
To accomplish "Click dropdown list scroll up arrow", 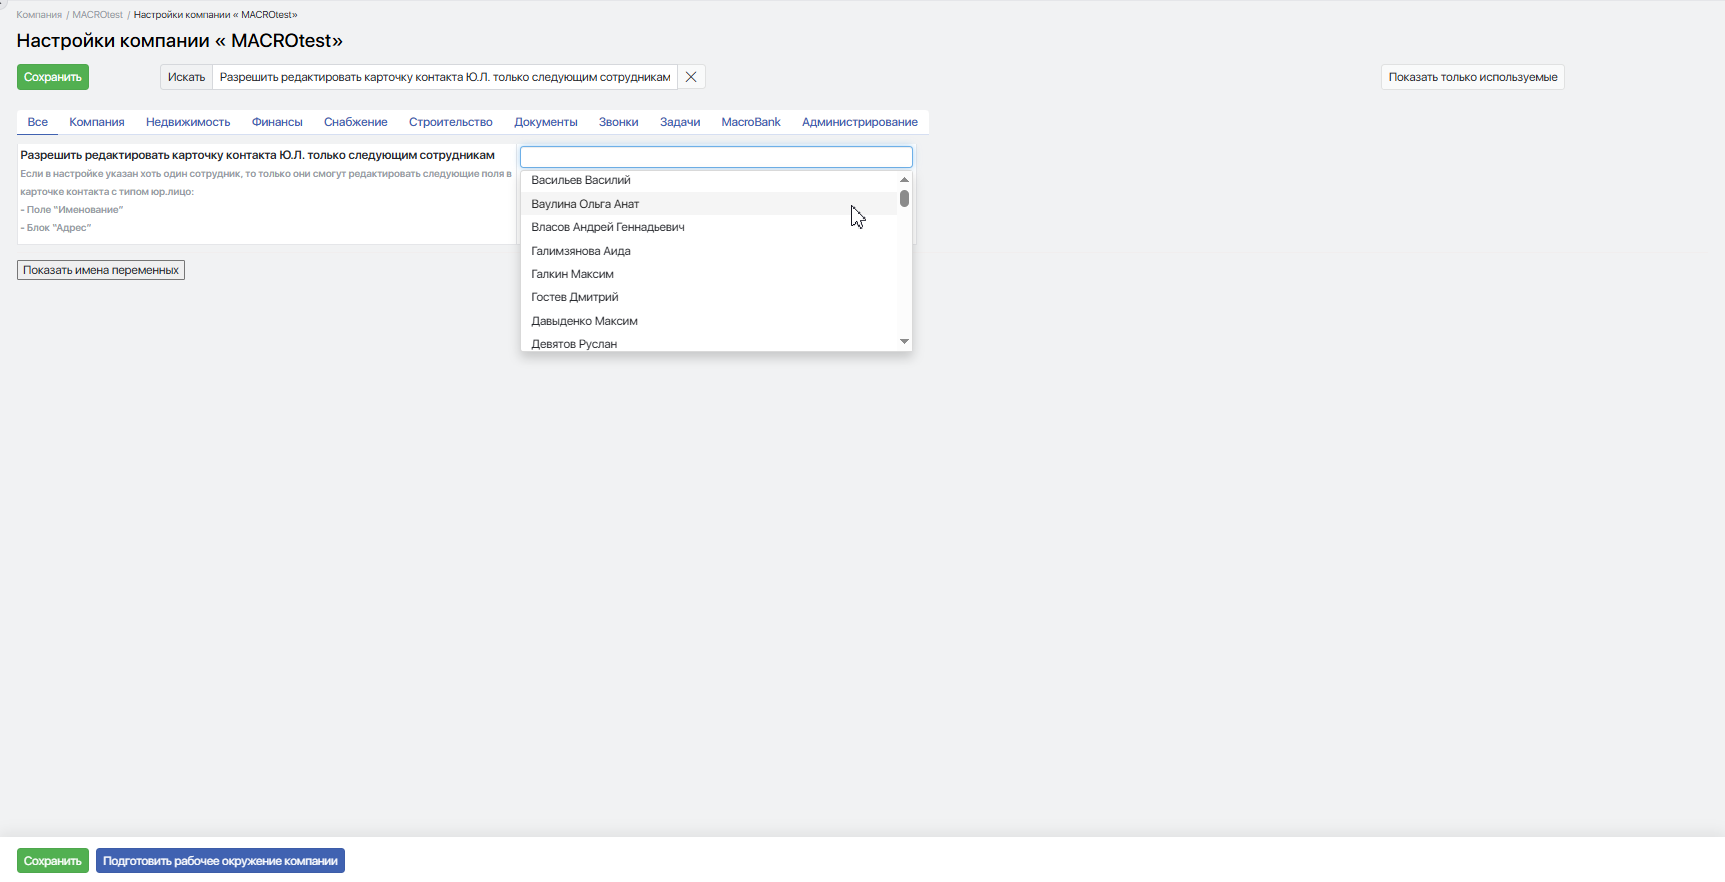I will click(904, 180).
